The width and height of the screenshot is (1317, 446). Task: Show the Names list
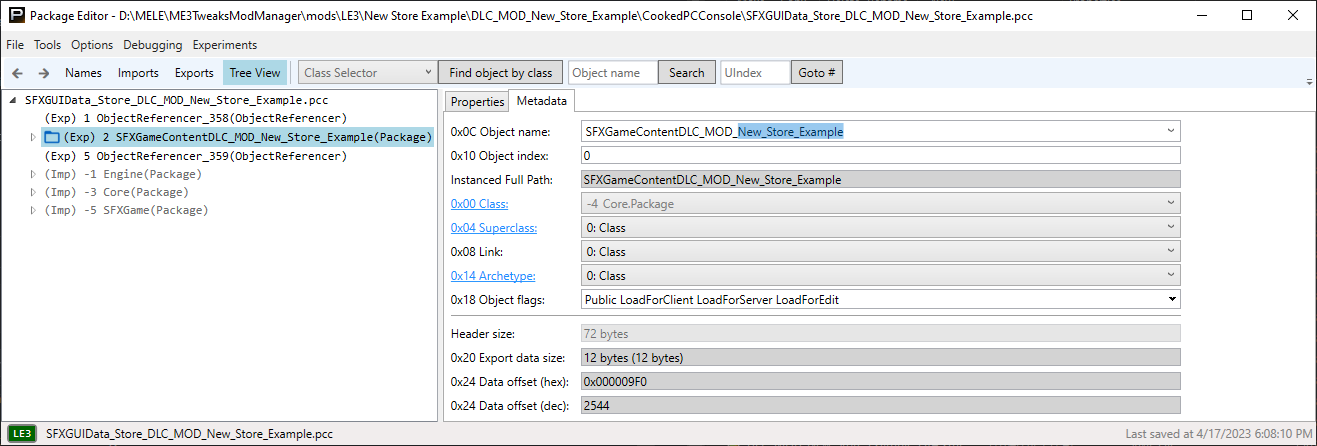pos(83,73)
